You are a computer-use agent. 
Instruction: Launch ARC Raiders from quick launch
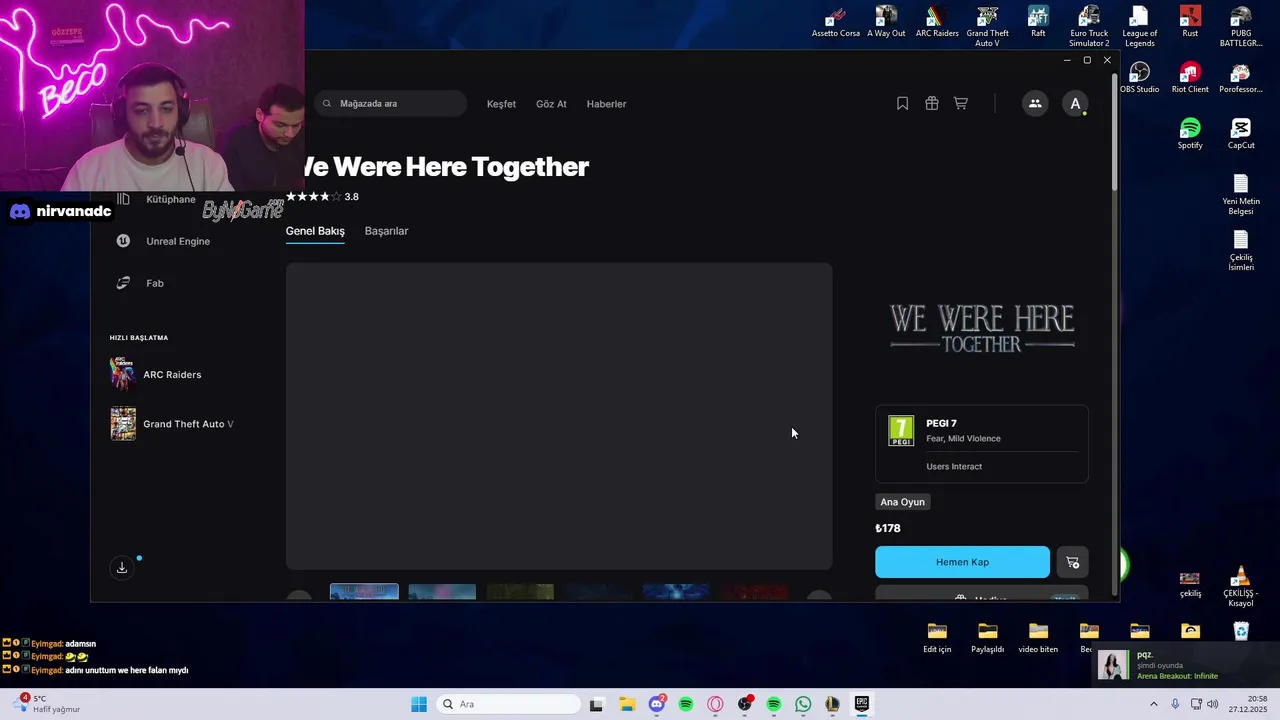pos(172,374)
